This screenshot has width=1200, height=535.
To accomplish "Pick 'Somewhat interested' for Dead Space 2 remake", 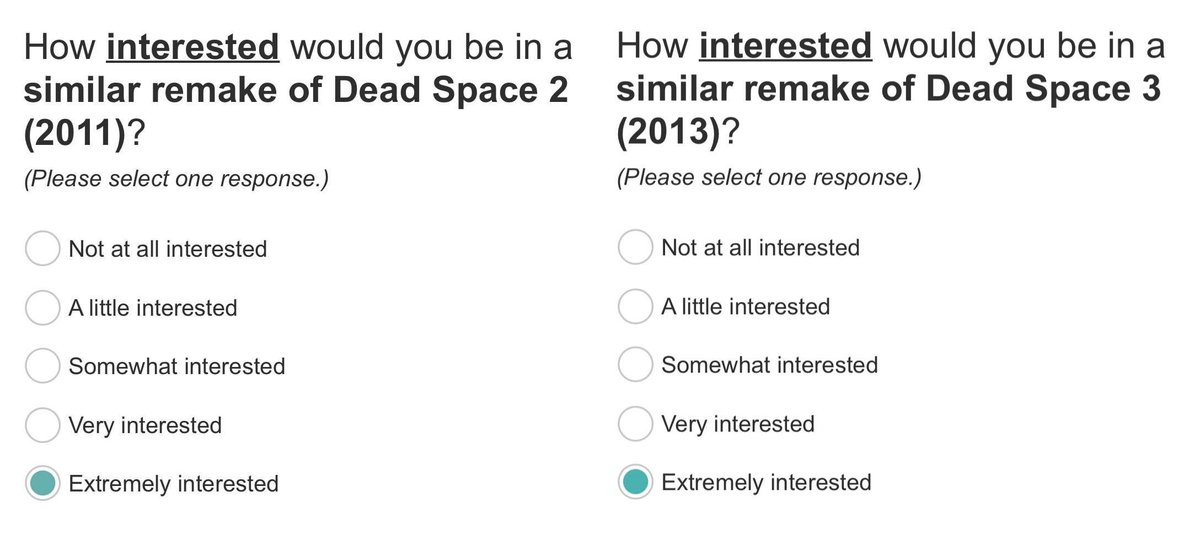I will (41, 366).
